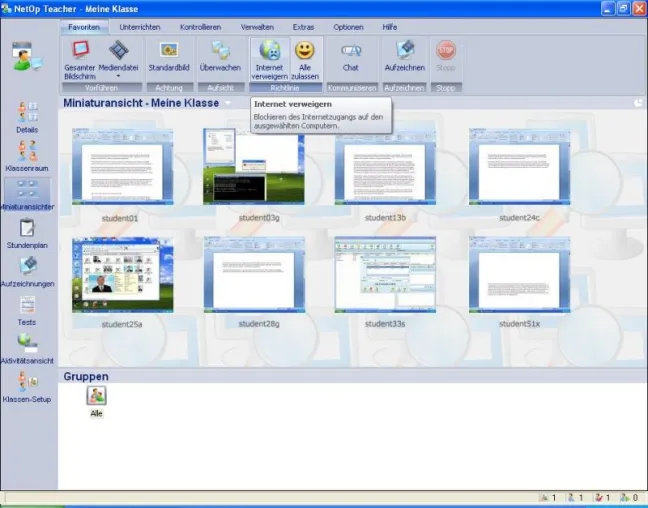Open Stundenplan in sidebar
648x508 pixels.
pos(27,233)
